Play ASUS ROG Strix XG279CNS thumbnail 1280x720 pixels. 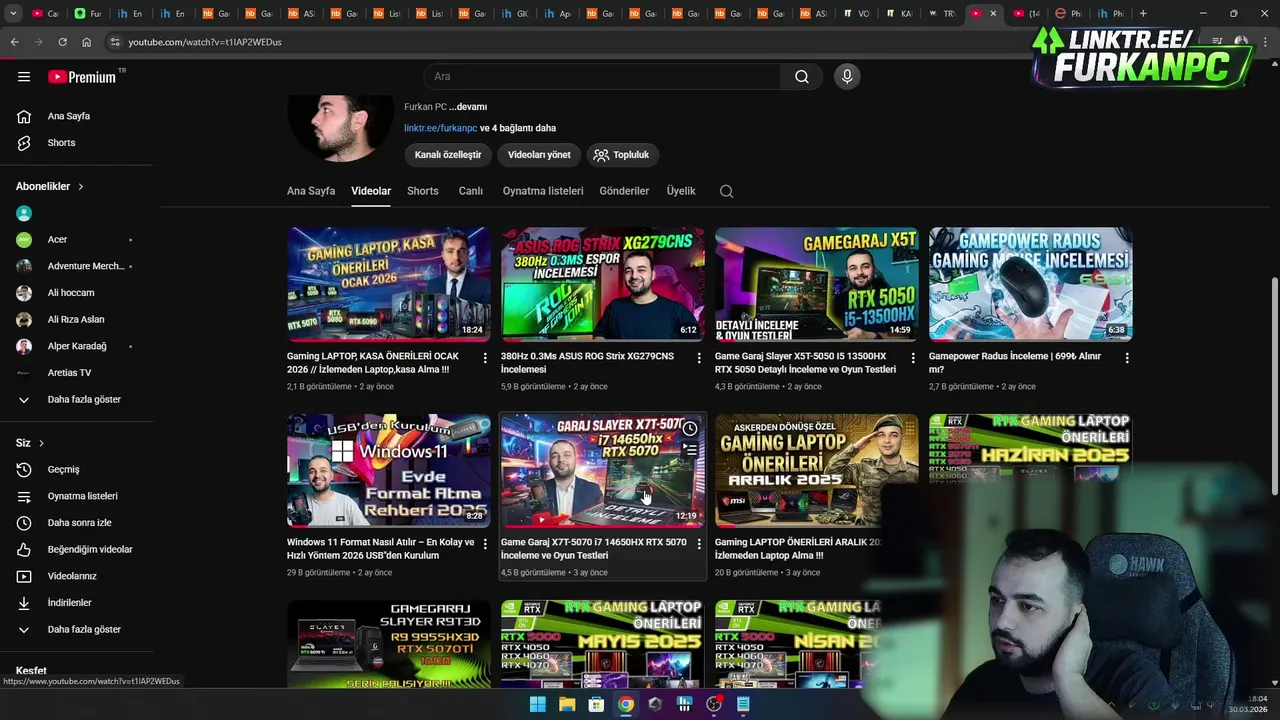coord(602,284)
